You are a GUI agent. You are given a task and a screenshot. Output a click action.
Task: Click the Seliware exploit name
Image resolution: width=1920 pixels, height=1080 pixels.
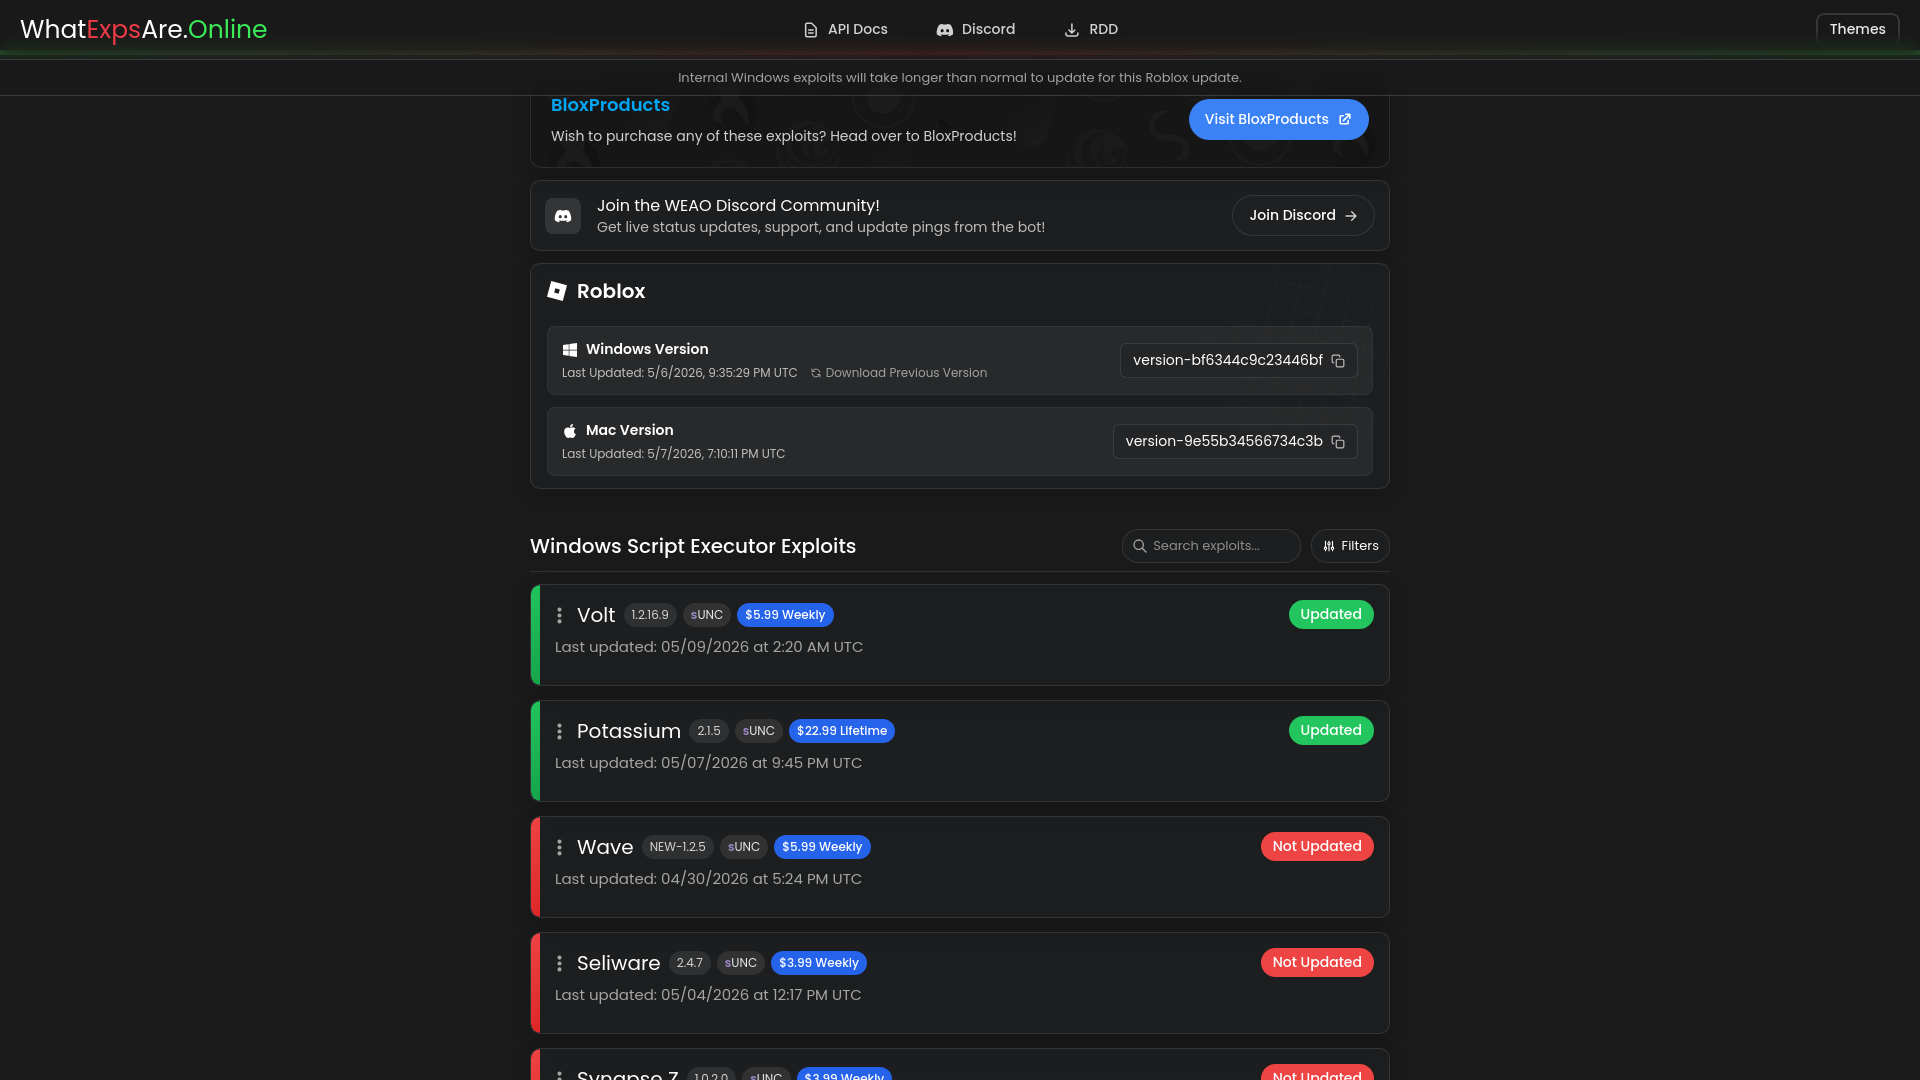pyautogui.click(x=618, y=963)
